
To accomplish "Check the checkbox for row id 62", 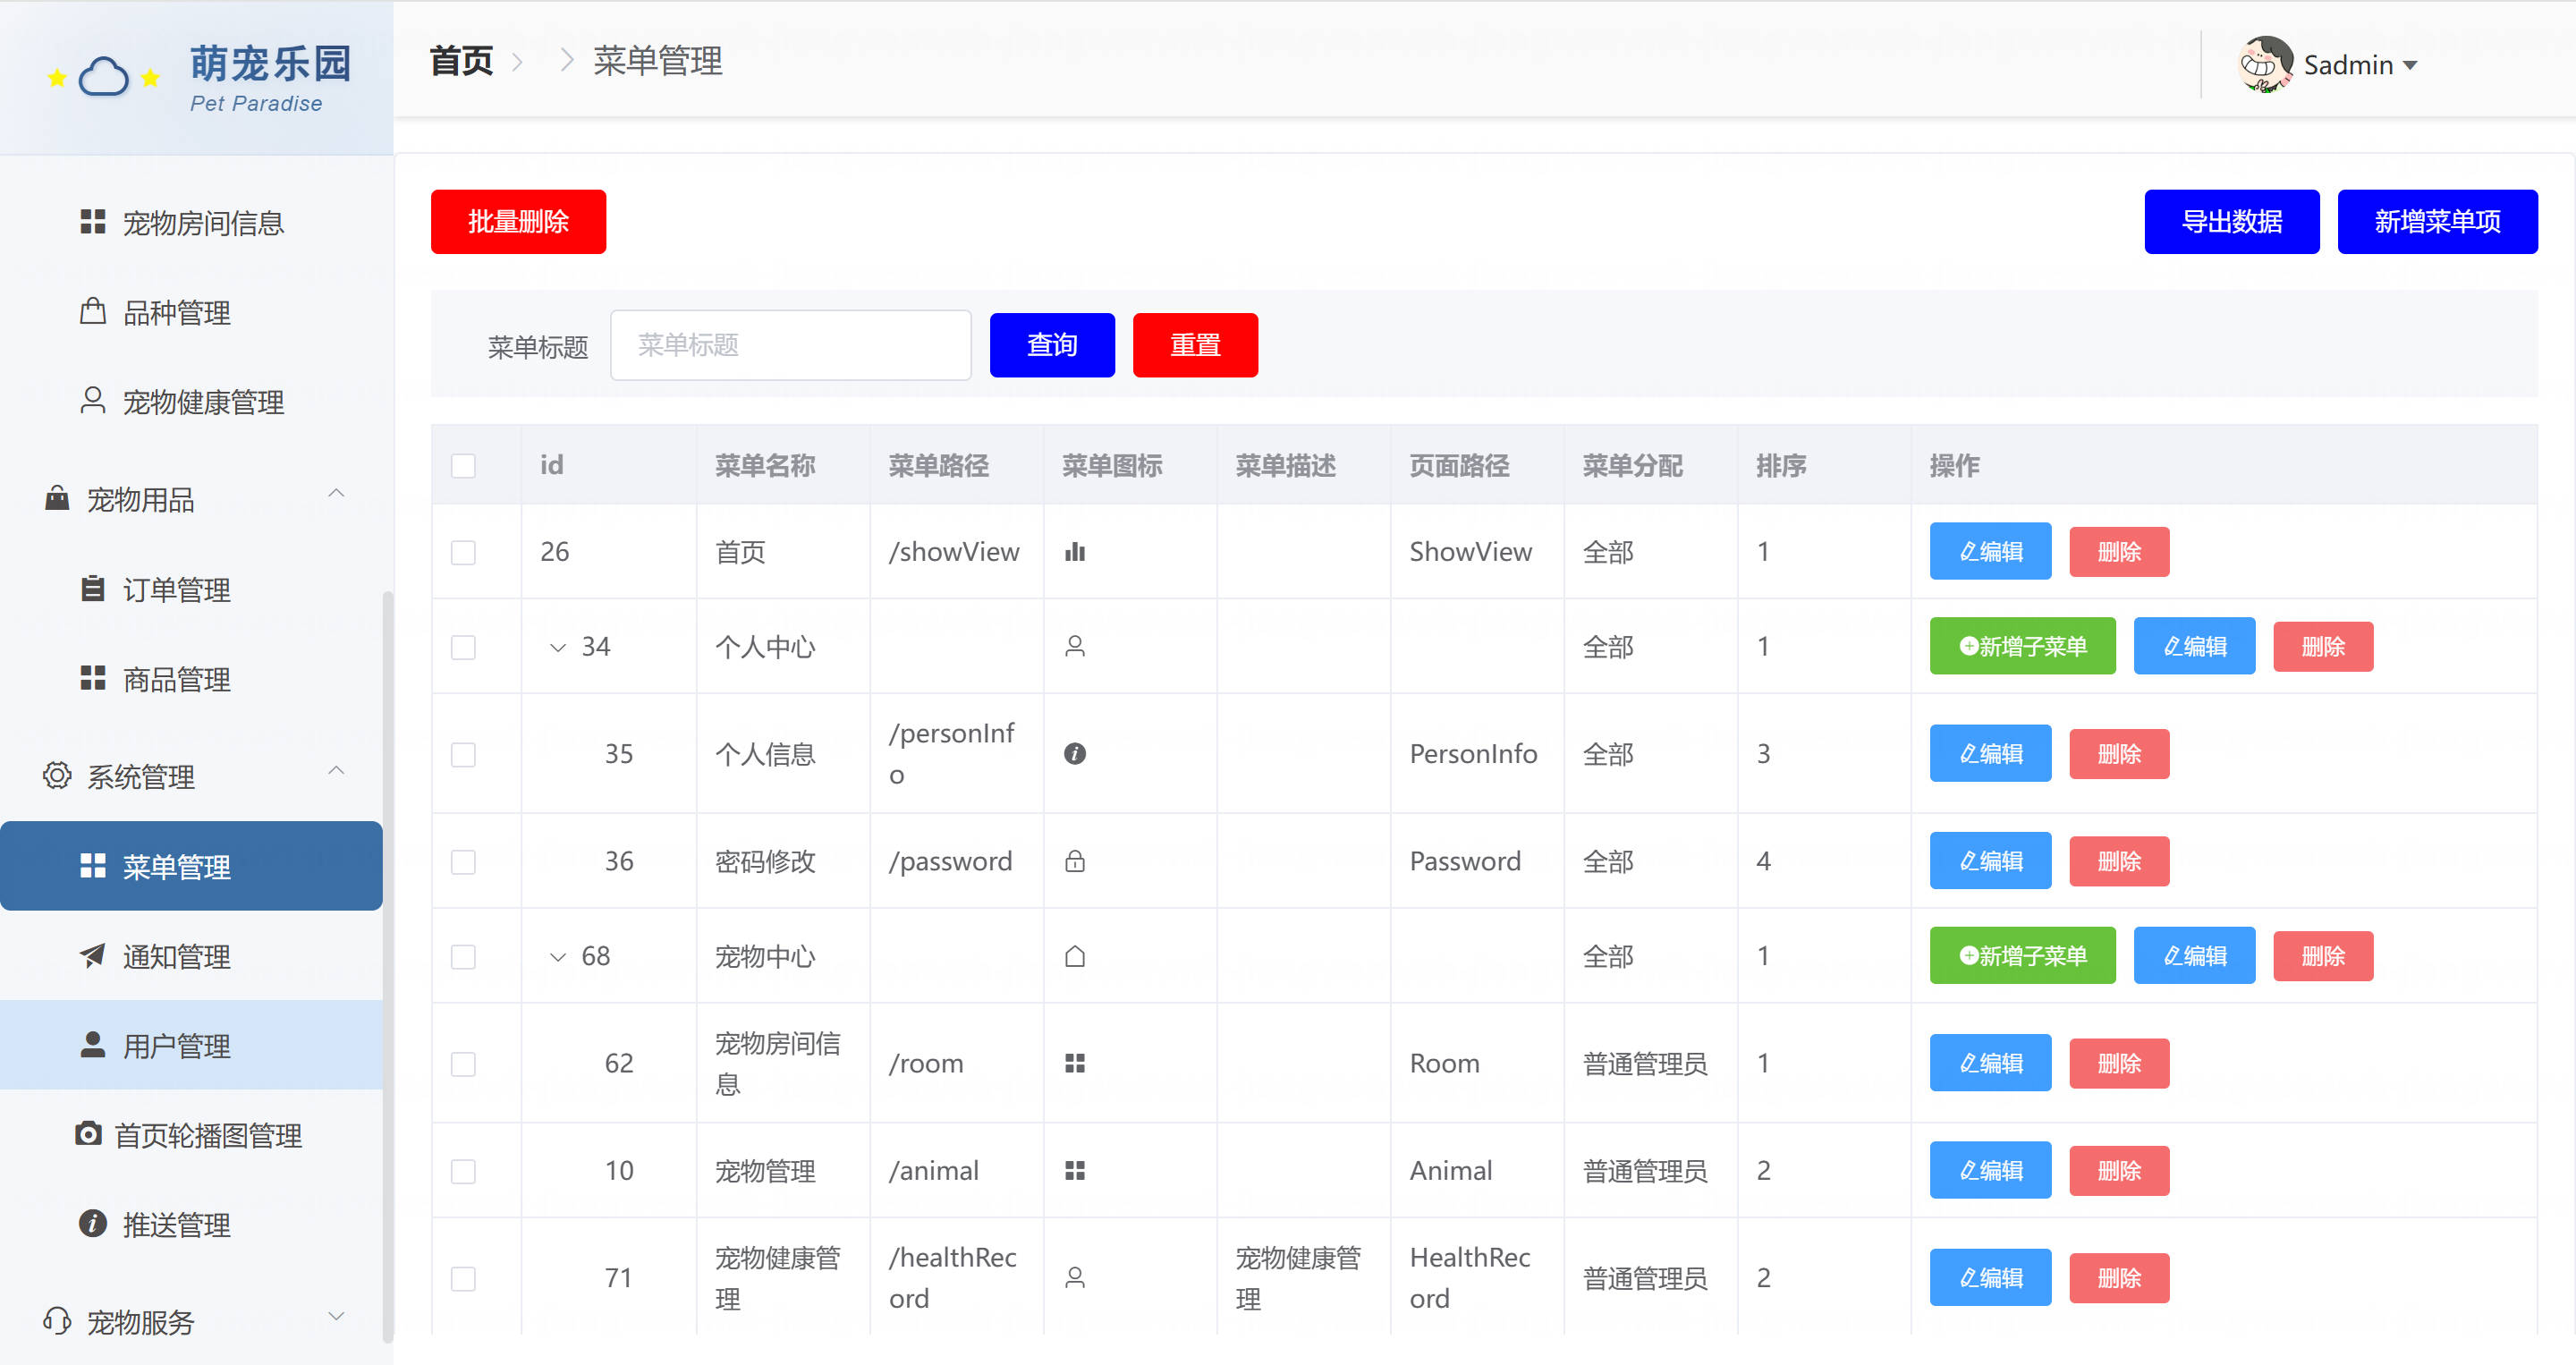I will click(x=463, y=1063).
